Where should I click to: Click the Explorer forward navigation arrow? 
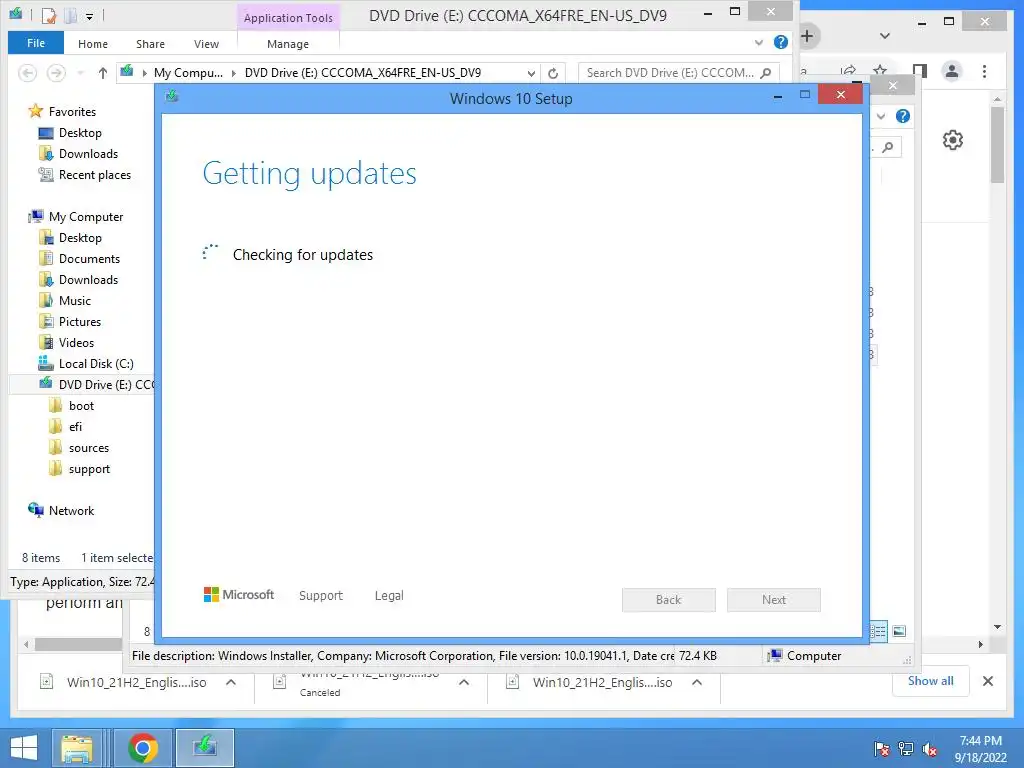[56, 72]
